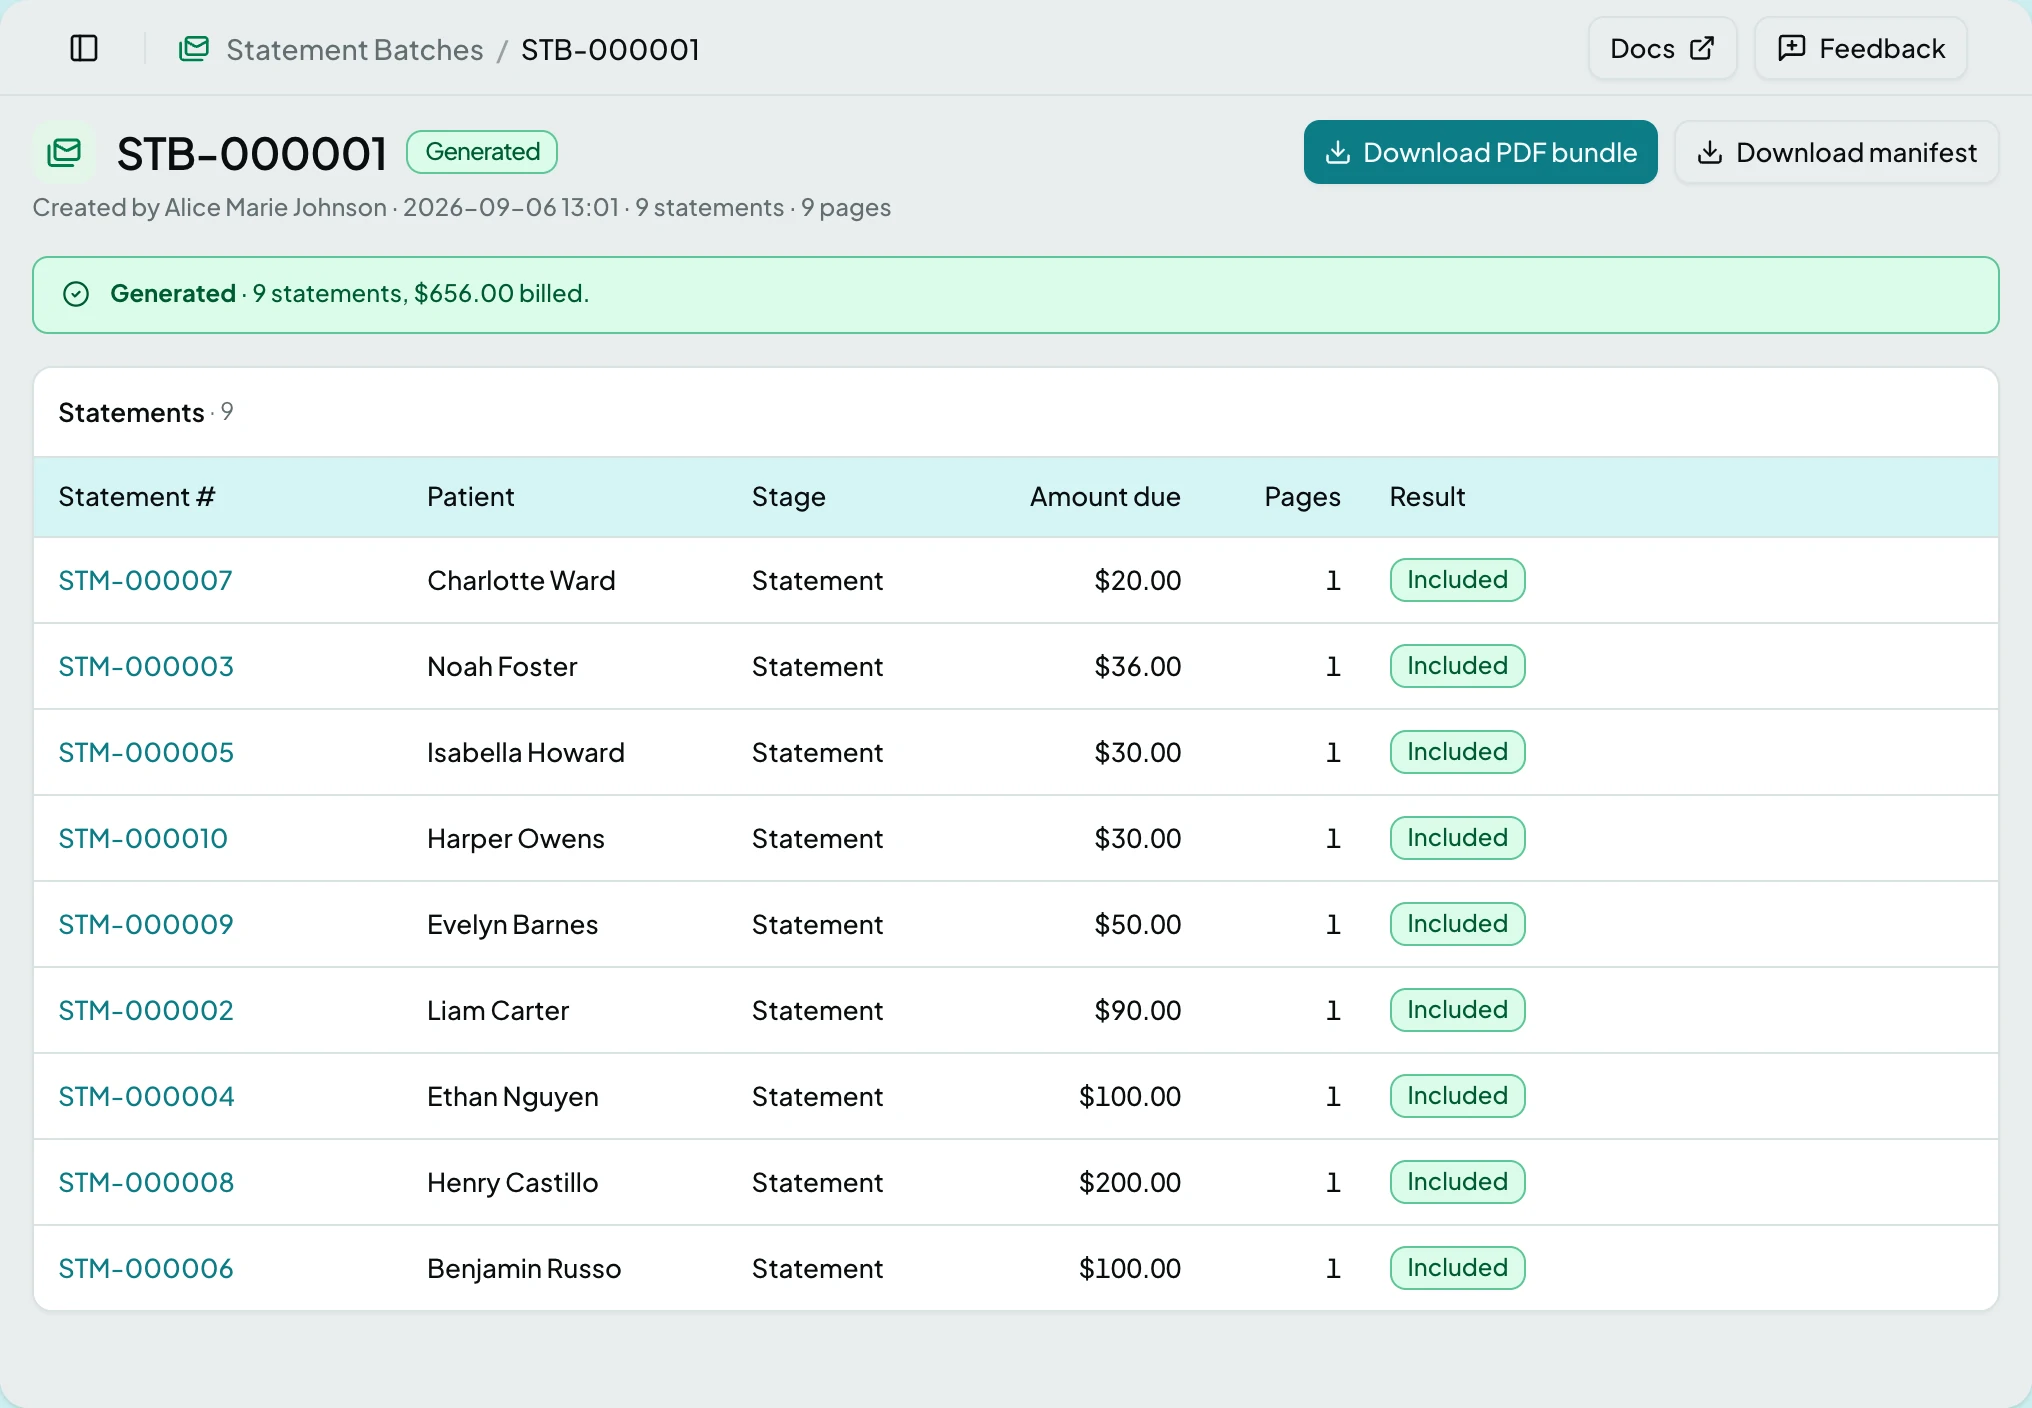Click patient name Isabella Howard
This screenshot has width=2032, height=1408.
click(x=526, y=753)
